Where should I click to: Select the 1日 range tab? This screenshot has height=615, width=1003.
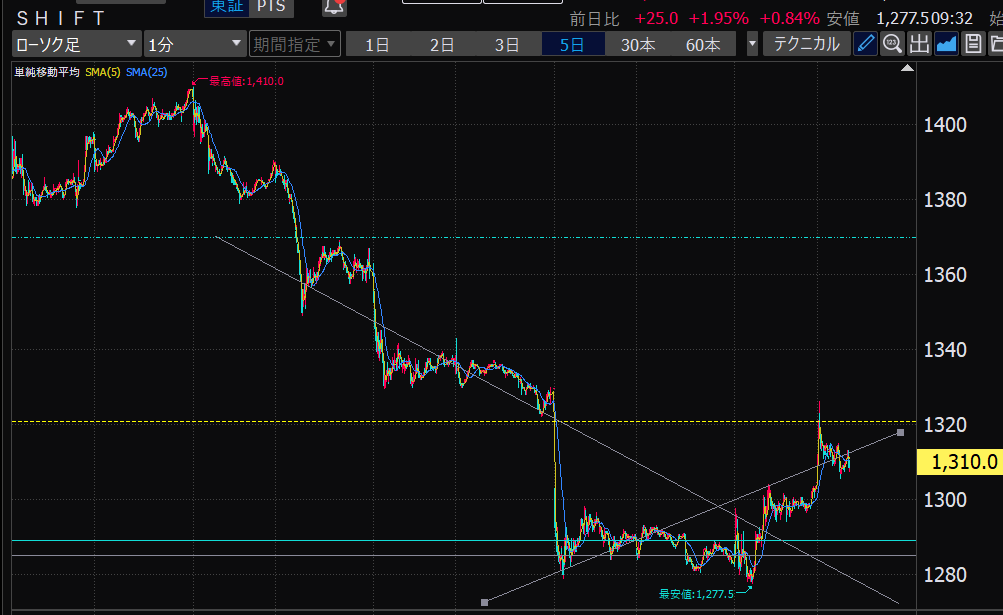tap(377, 44)
